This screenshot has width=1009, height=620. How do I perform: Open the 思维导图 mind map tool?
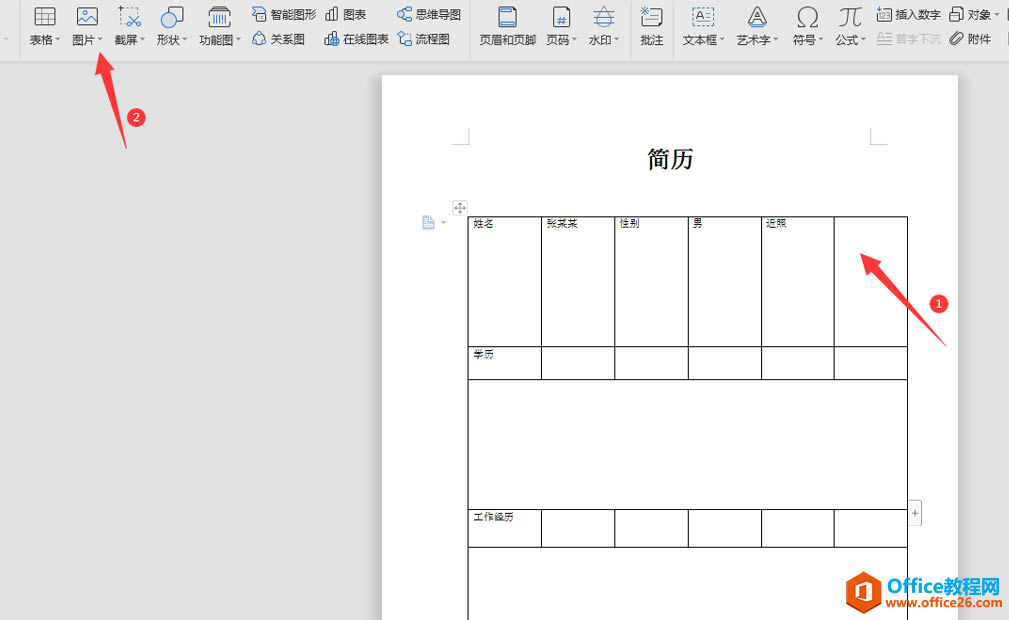coord(429,14)
